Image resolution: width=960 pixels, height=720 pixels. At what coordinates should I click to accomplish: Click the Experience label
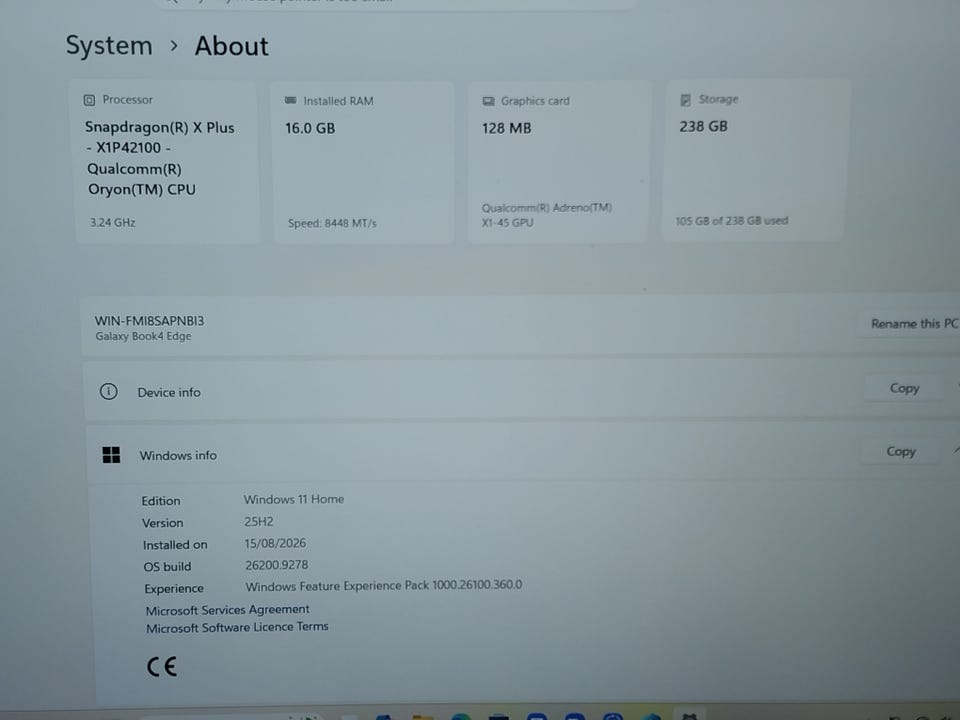(x=174, y=588)
